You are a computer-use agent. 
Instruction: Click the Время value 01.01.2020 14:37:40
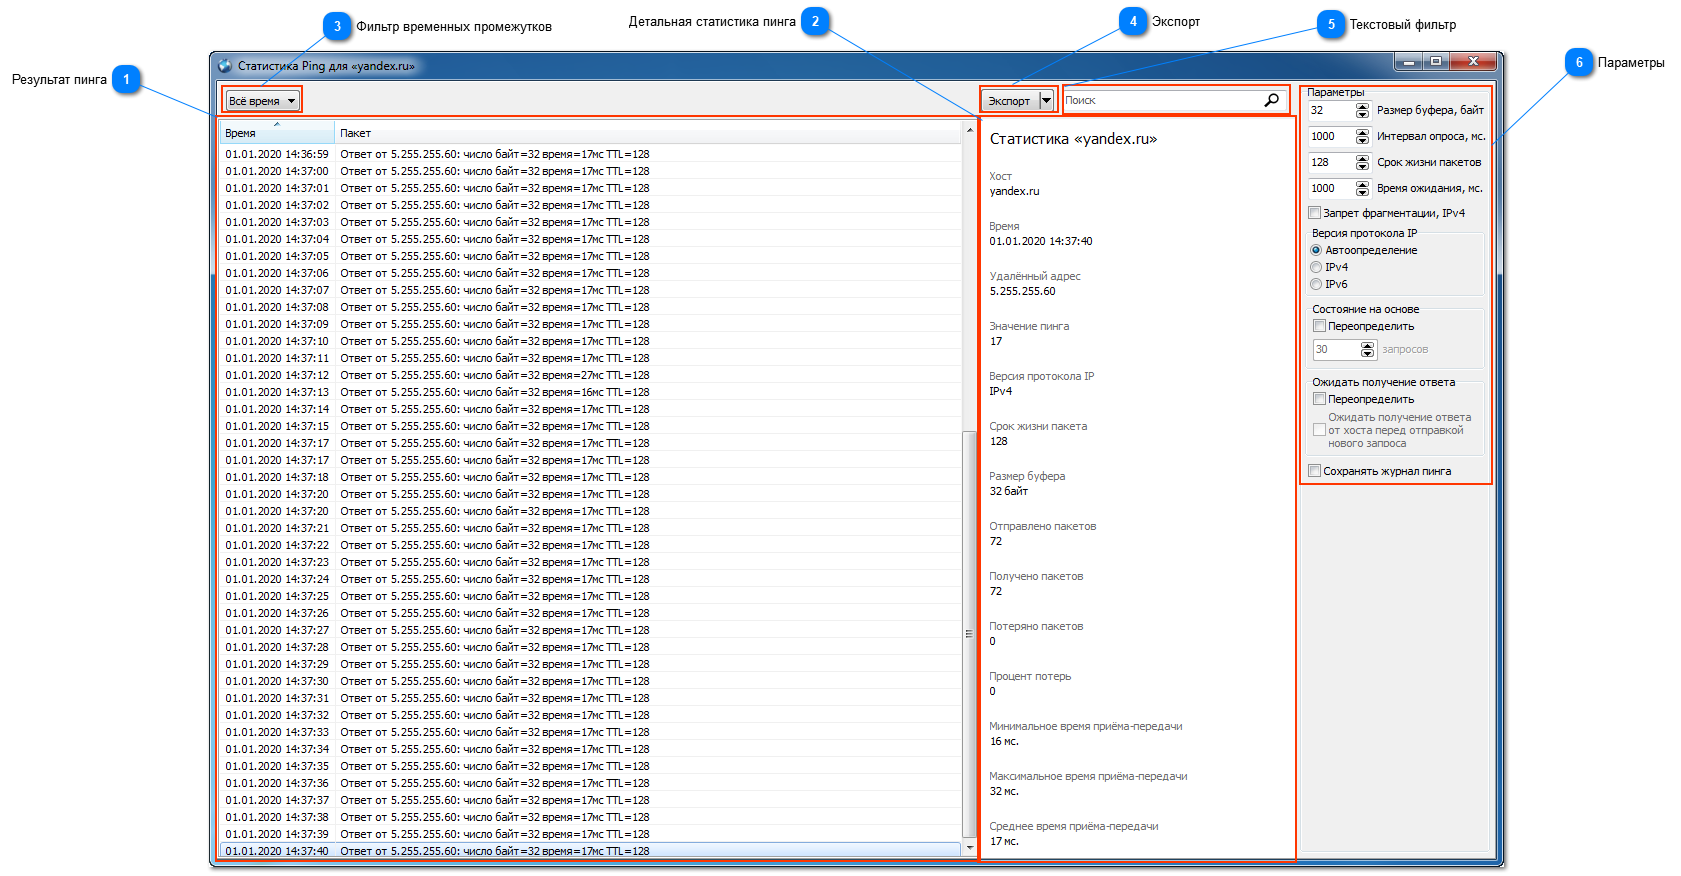pos(1041,241)
